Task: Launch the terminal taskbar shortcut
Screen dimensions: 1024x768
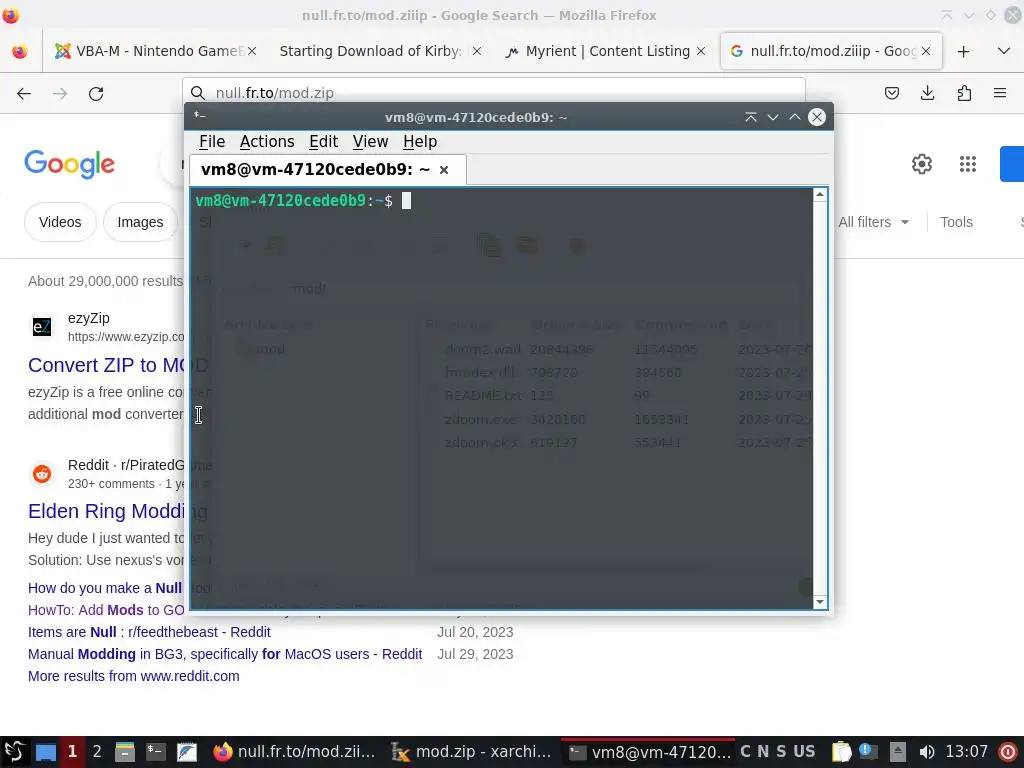Action: (x=155, y=752)
